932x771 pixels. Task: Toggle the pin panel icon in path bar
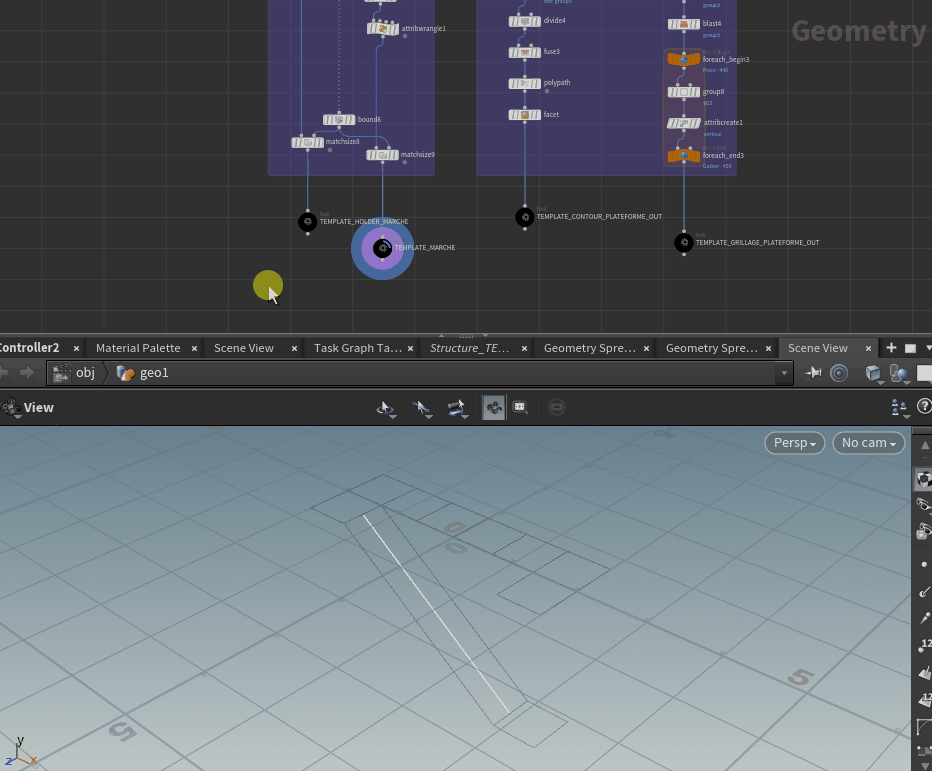[x=814, y=373]
